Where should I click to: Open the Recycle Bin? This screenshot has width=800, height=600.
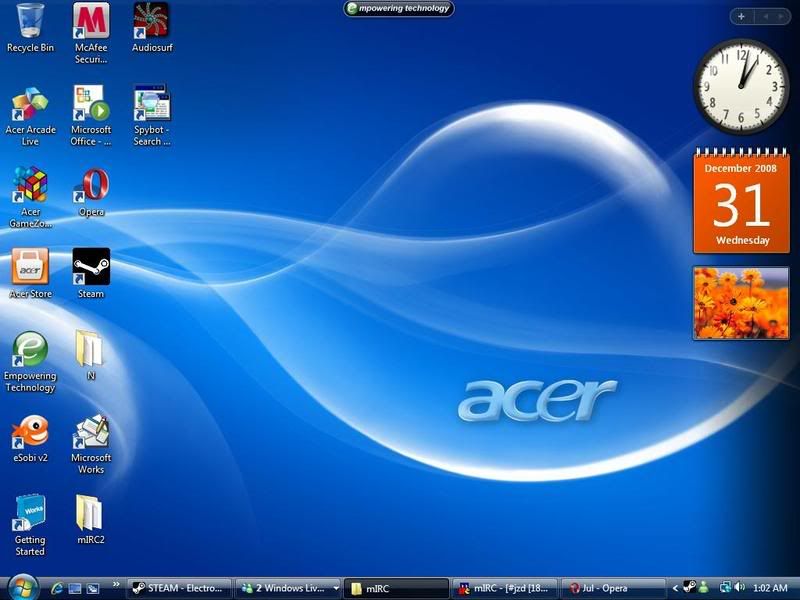[30, 22]
